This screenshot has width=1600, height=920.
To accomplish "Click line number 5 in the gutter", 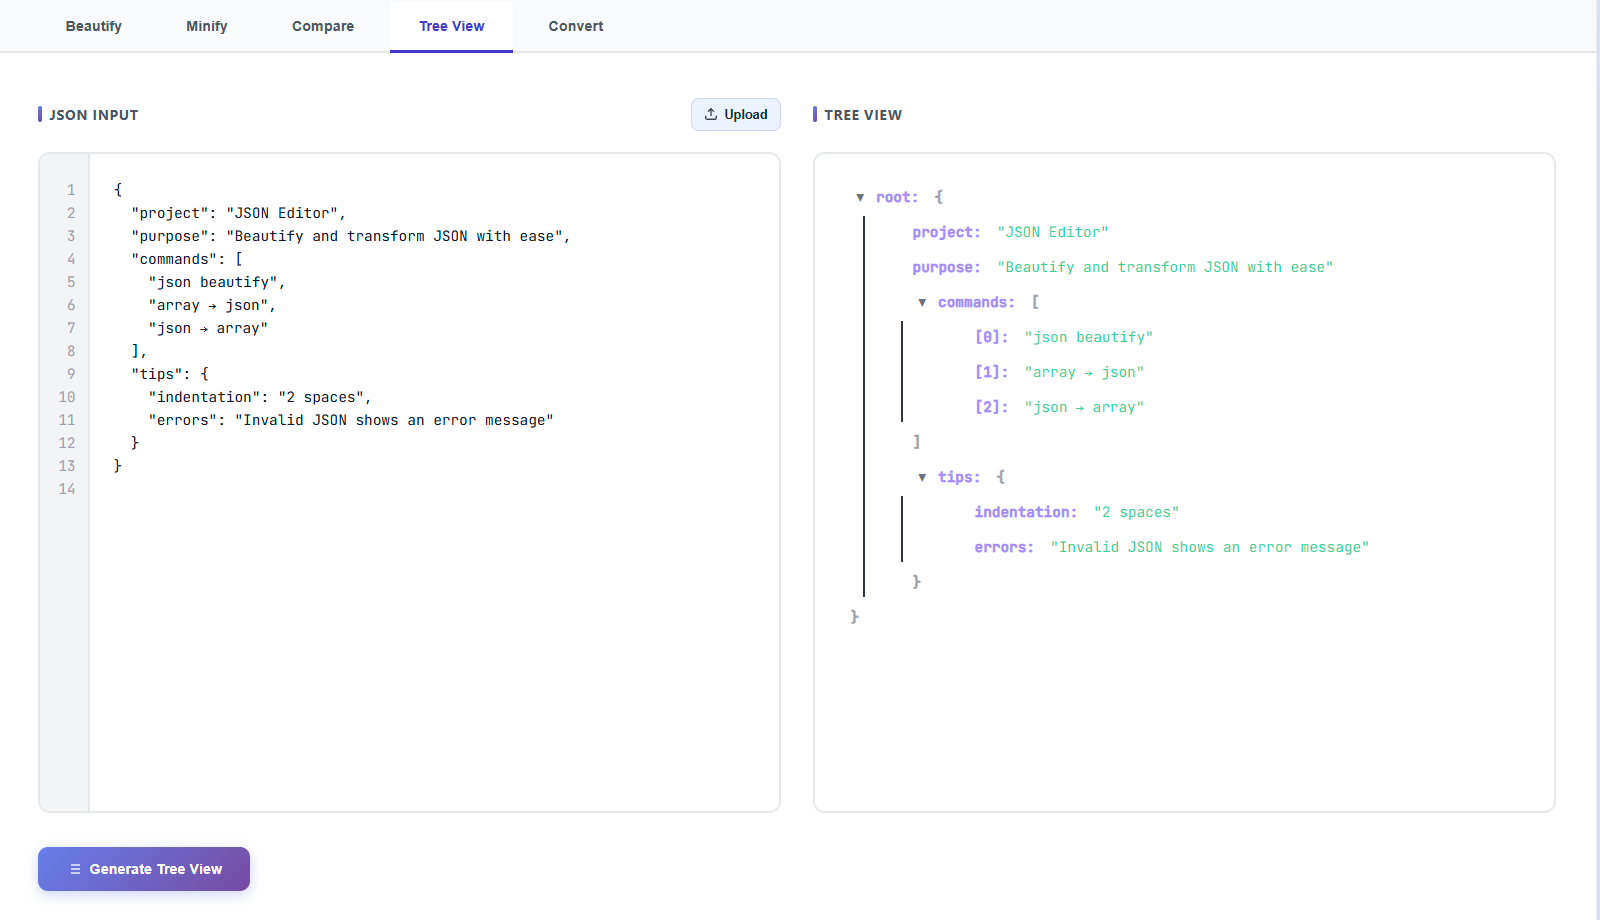I will 70,282.
